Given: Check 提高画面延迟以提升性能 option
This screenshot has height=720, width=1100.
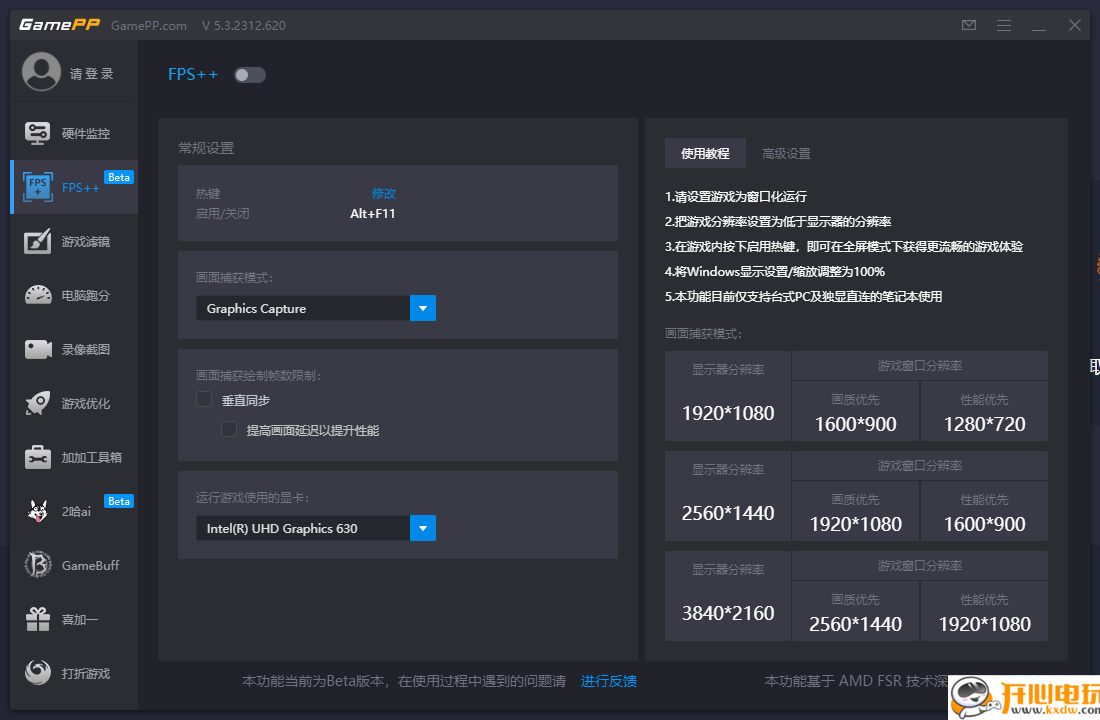Looking at the screenshot, I should tap(229, 429).
